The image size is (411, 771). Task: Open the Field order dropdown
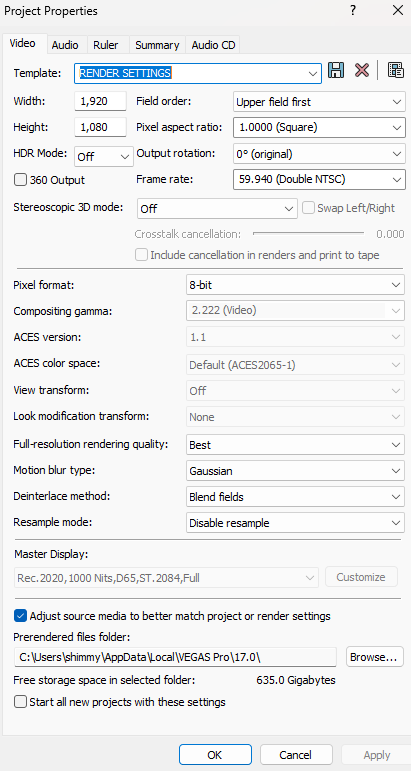[x=319, y=102]
